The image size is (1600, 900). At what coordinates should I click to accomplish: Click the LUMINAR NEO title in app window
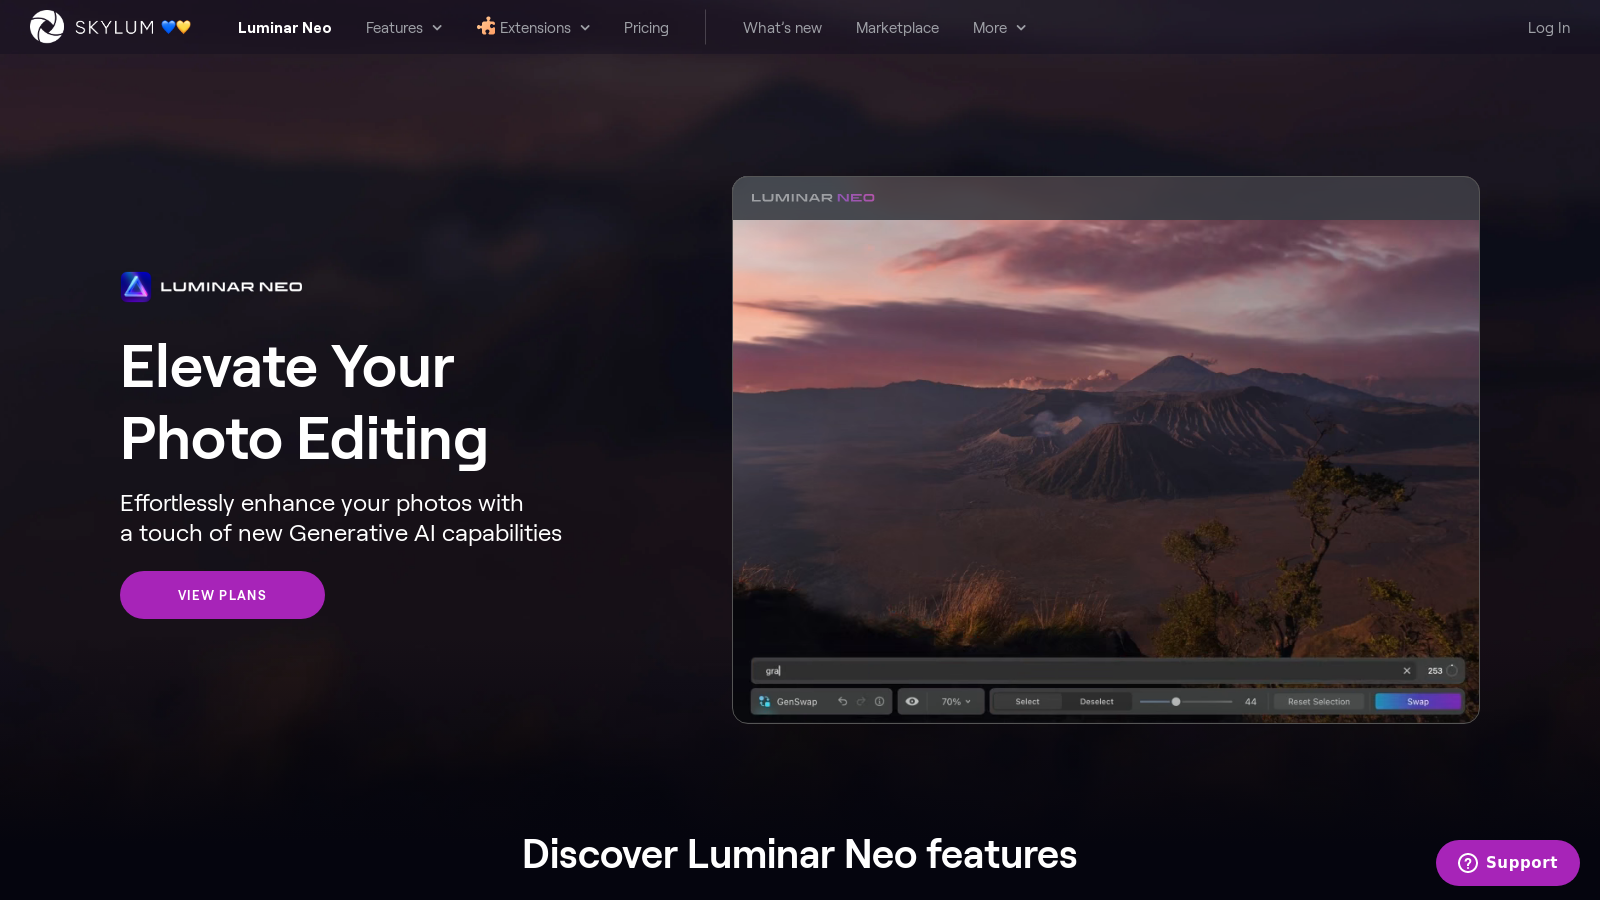click(x=813, y=198)
